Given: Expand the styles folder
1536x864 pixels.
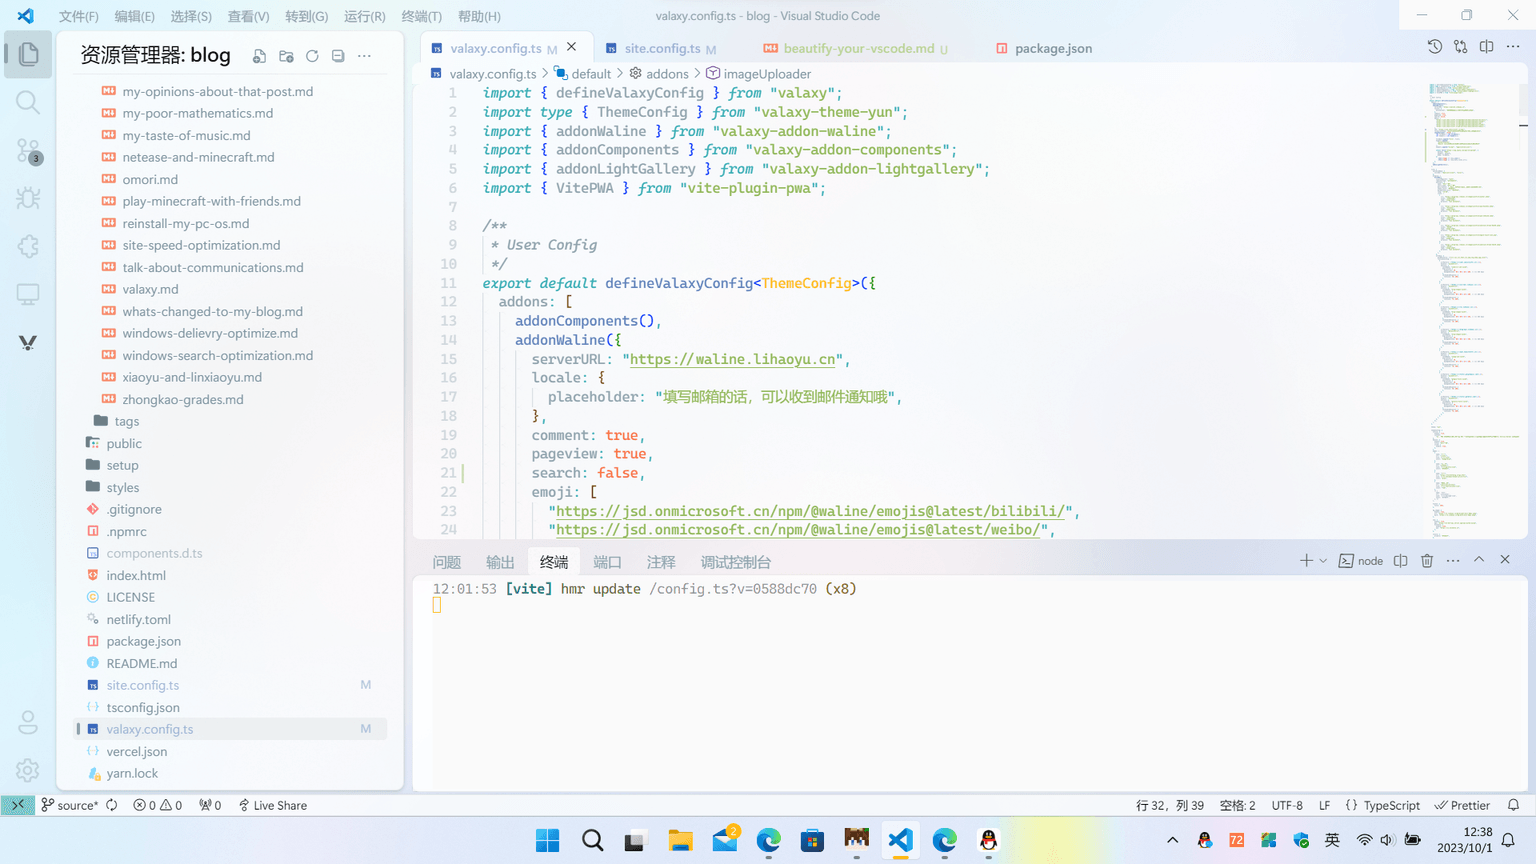Looking at the screenshot, I should (123, 487).
